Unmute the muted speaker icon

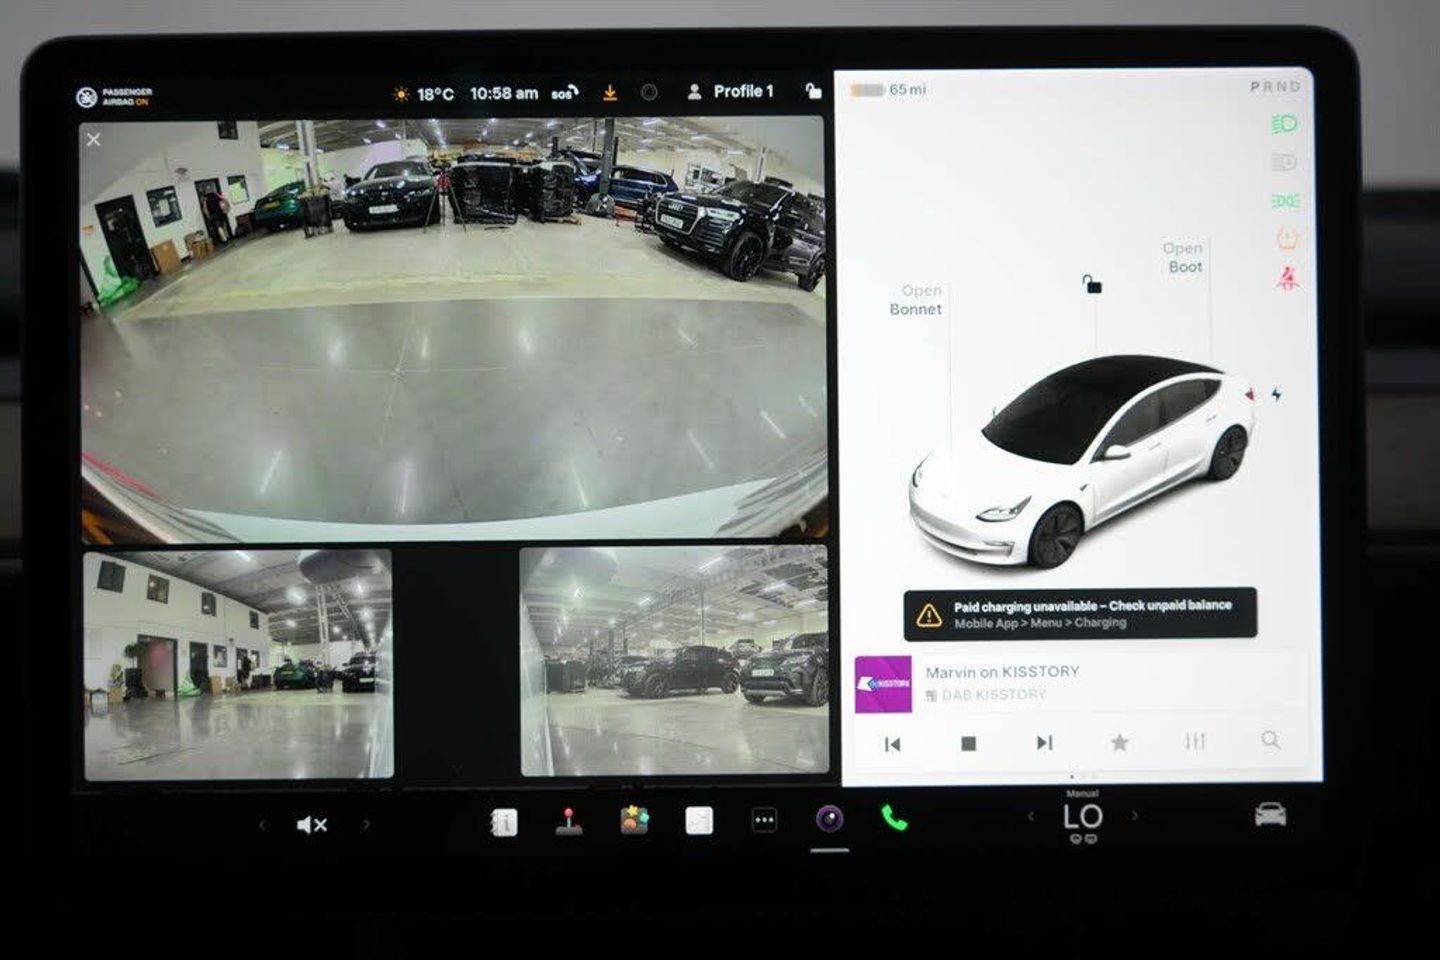pyautogui.click(x=312, y=825)
